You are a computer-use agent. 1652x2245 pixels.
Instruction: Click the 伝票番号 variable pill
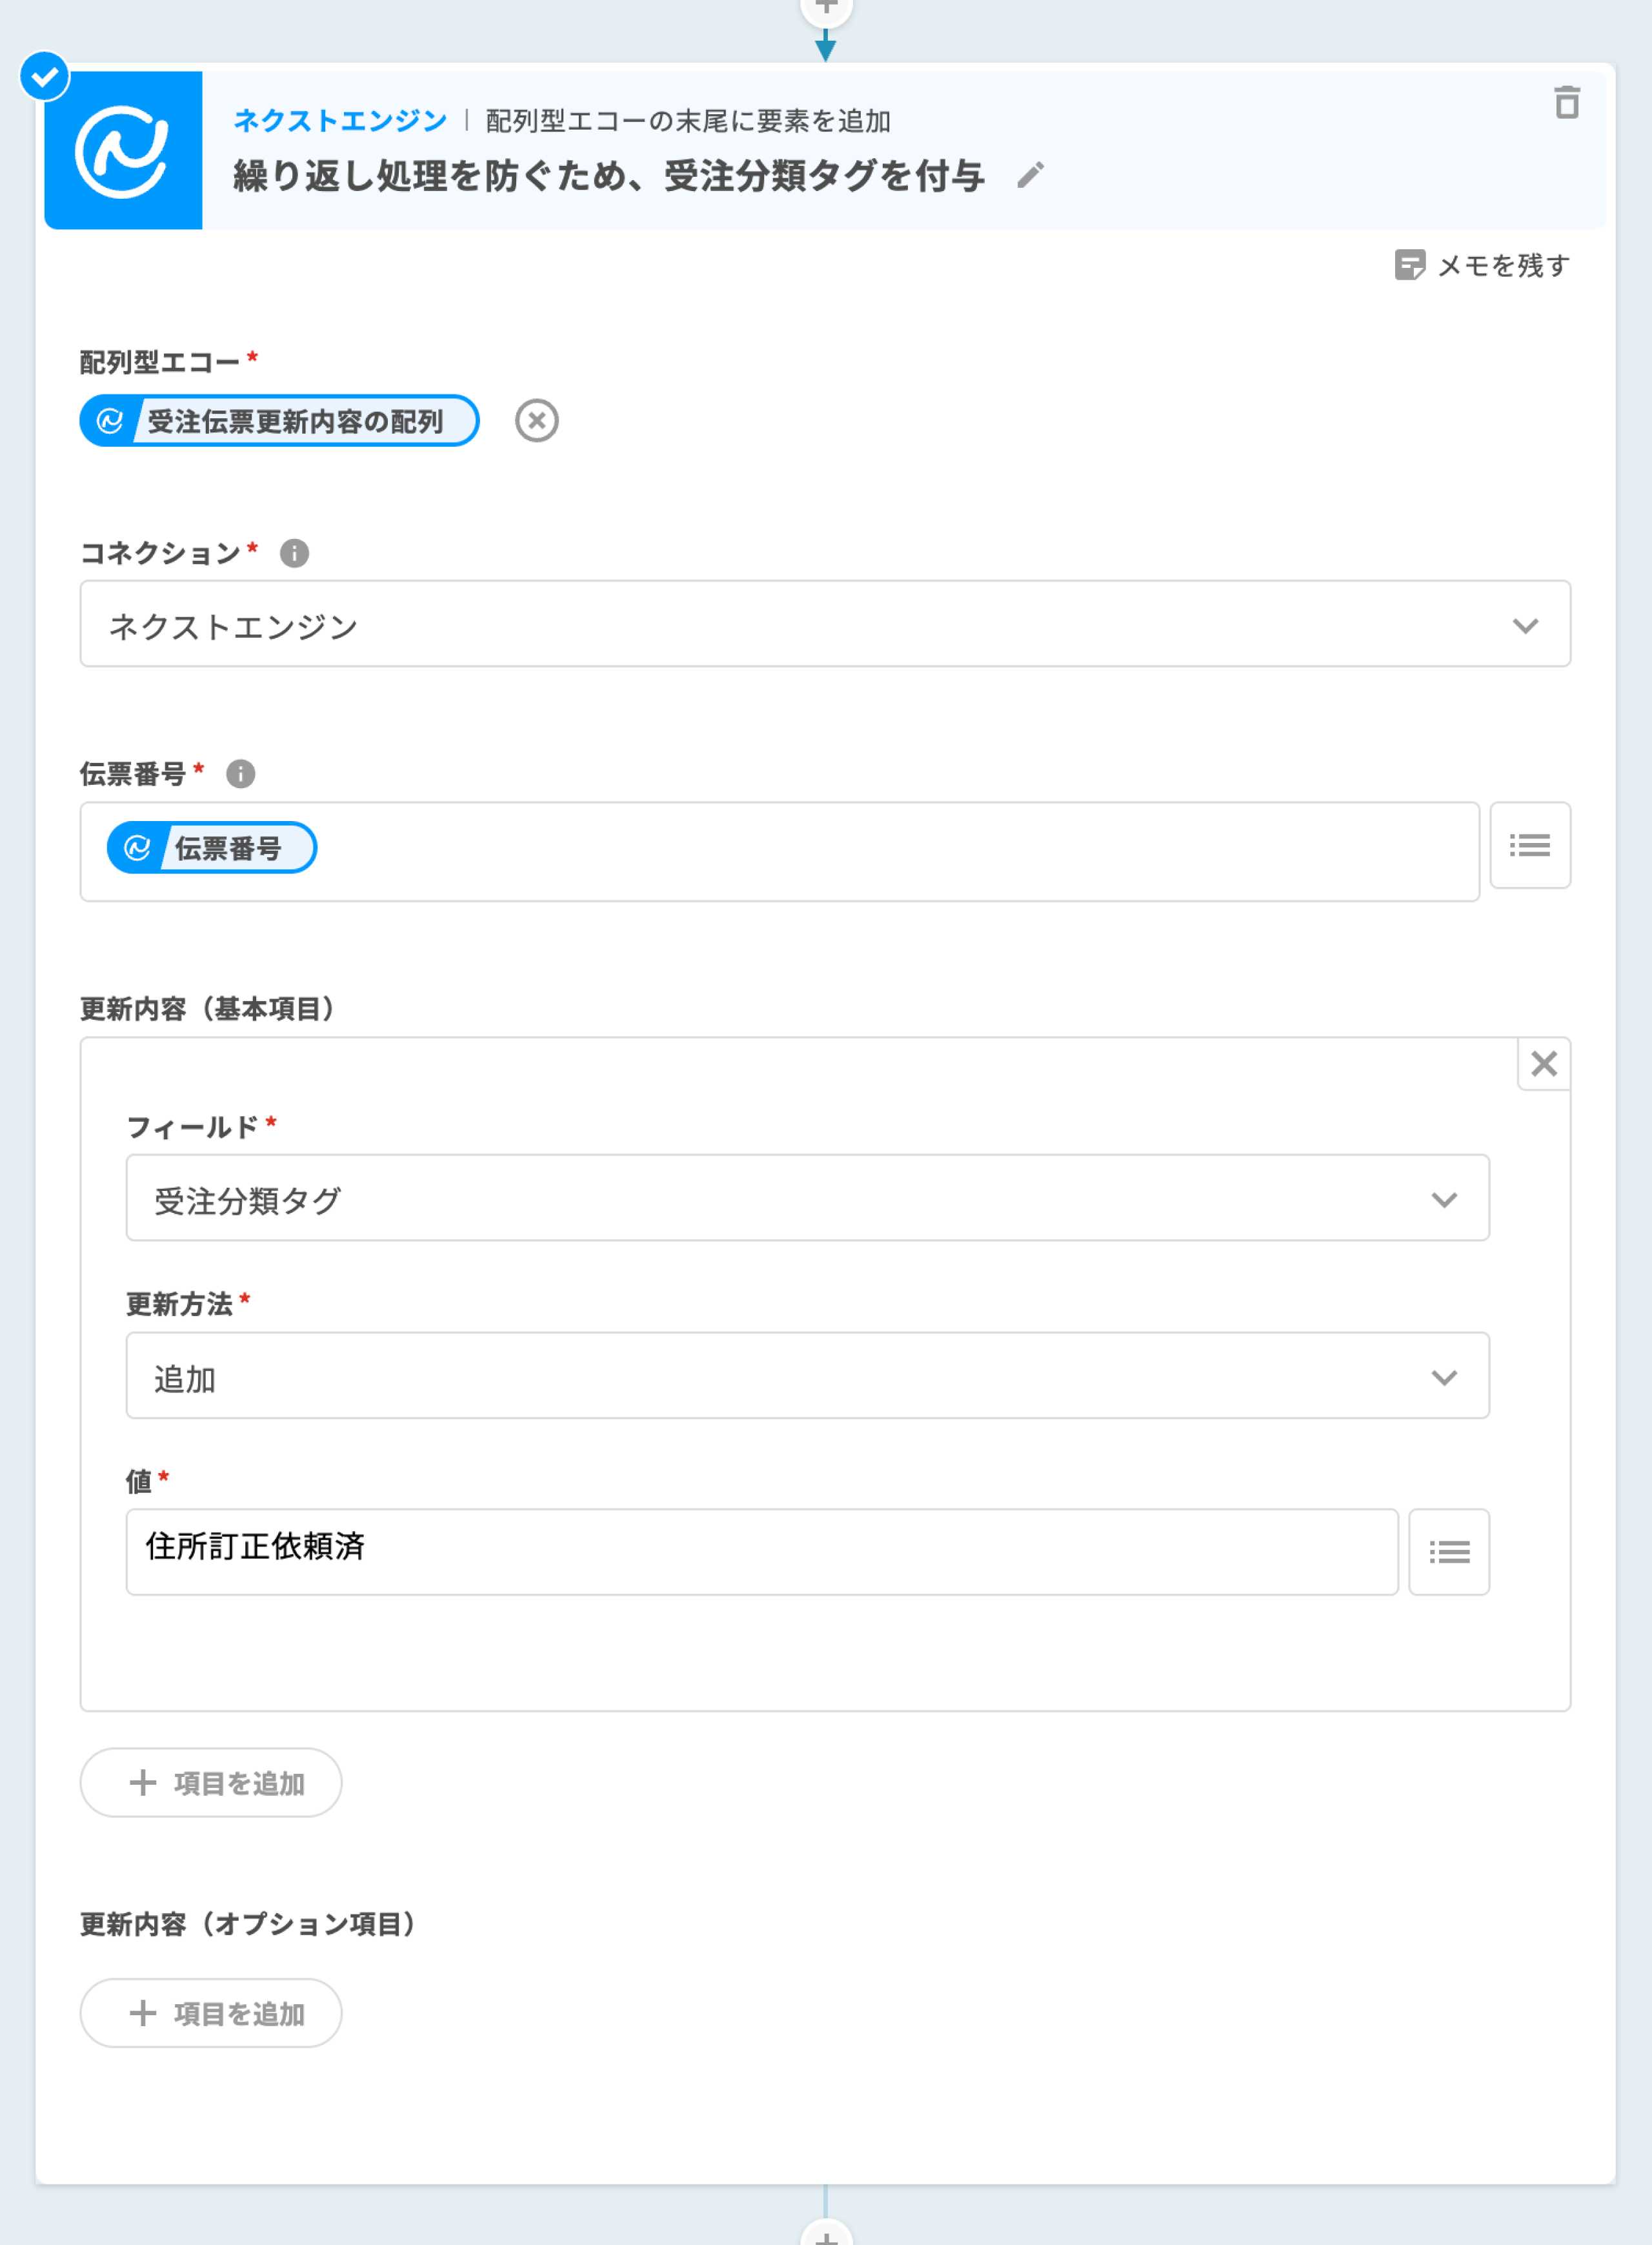212,848
